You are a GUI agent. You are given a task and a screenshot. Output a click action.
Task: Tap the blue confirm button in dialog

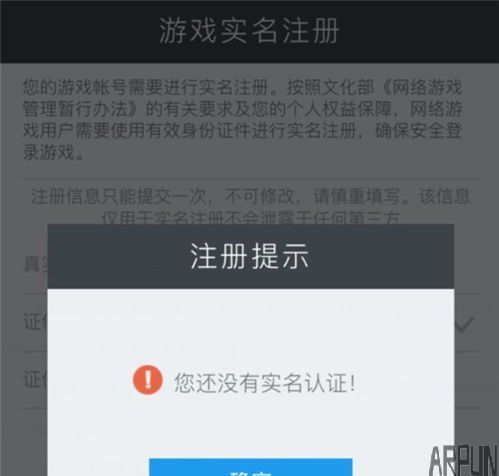(x=251, y=467)
